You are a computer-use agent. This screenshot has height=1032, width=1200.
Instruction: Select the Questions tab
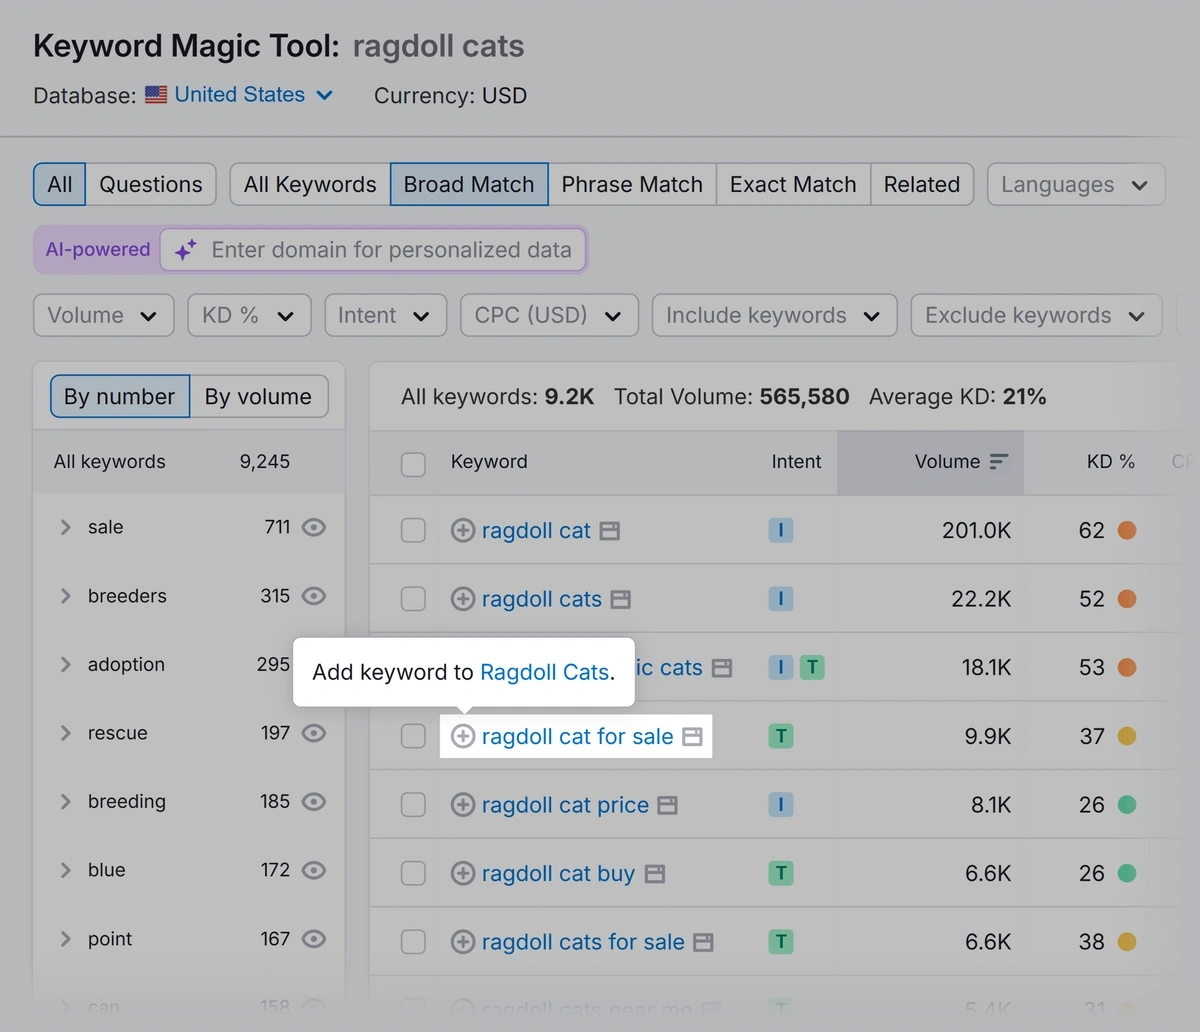(x=151, y=185)
